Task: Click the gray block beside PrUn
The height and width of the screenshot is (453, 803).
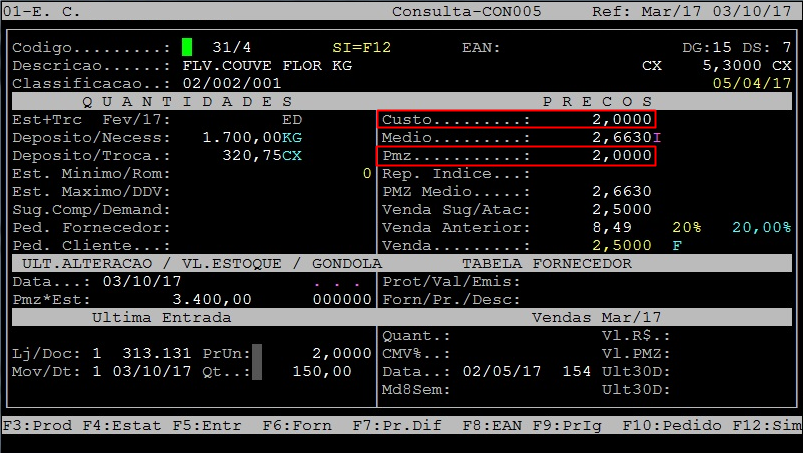Action: 257,353
